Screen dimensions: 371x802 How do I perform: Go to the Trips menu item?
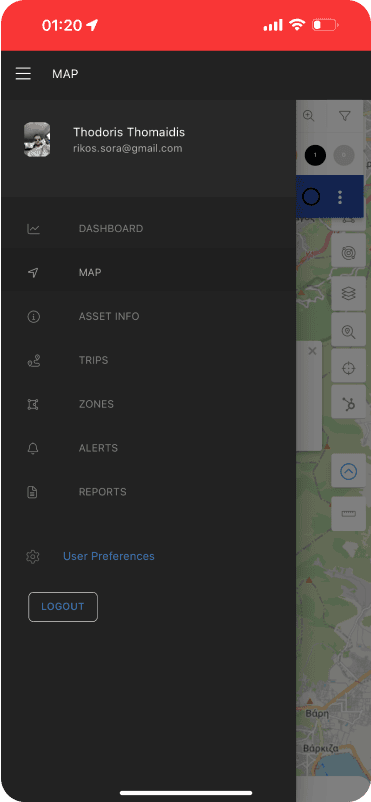tap(148, 361)
